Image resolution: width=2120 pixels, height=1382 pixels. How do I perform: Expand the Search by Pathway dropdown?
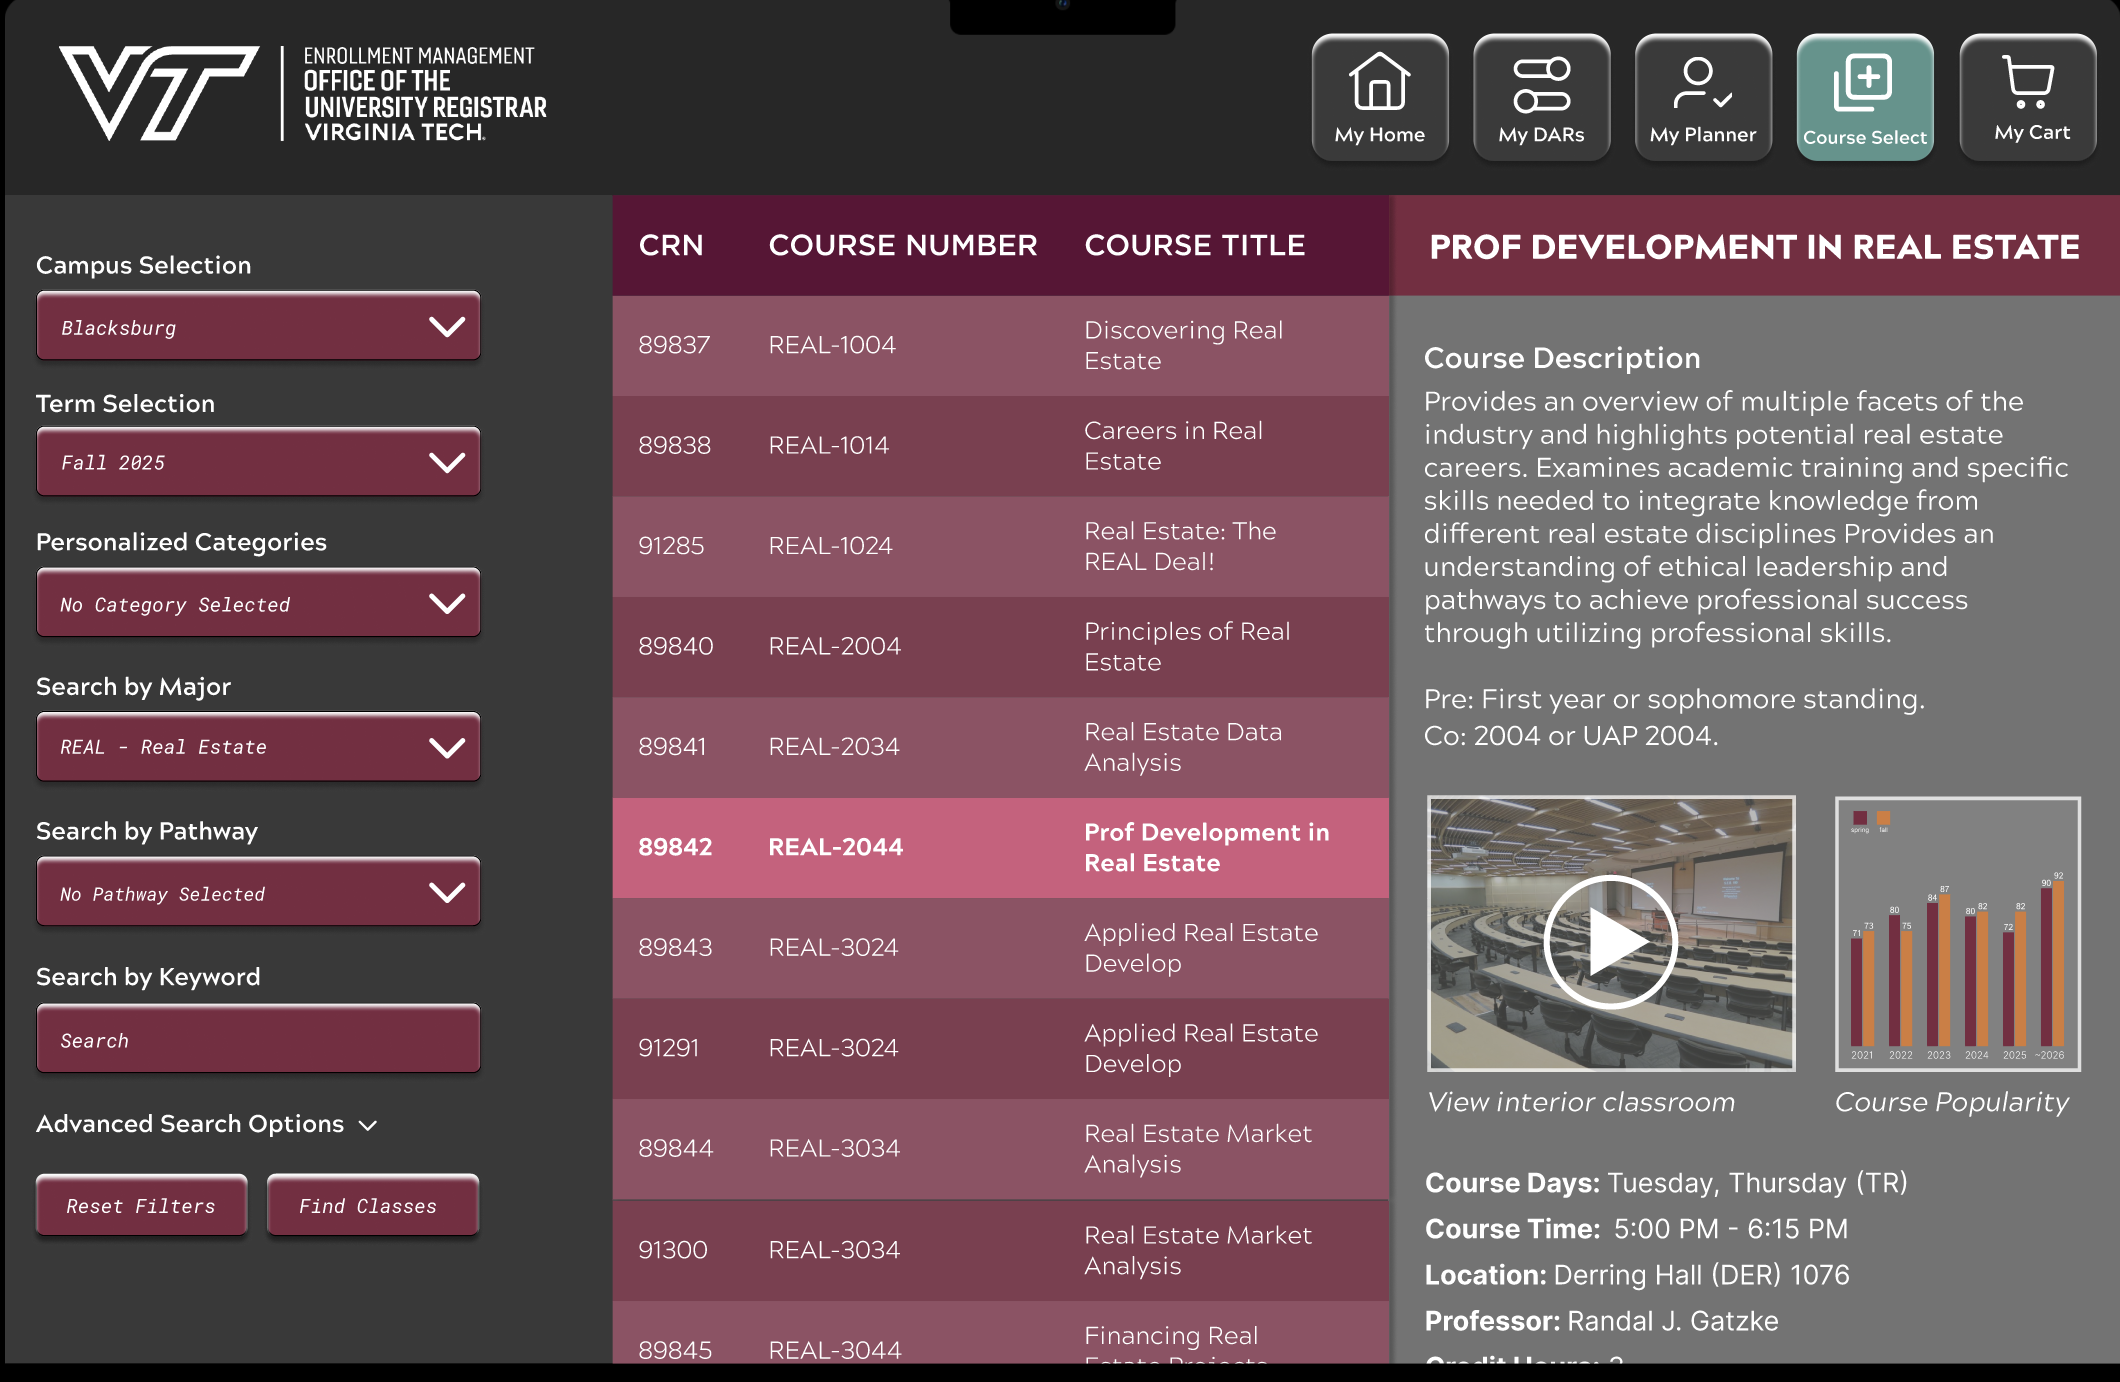(x=258, y=893)
